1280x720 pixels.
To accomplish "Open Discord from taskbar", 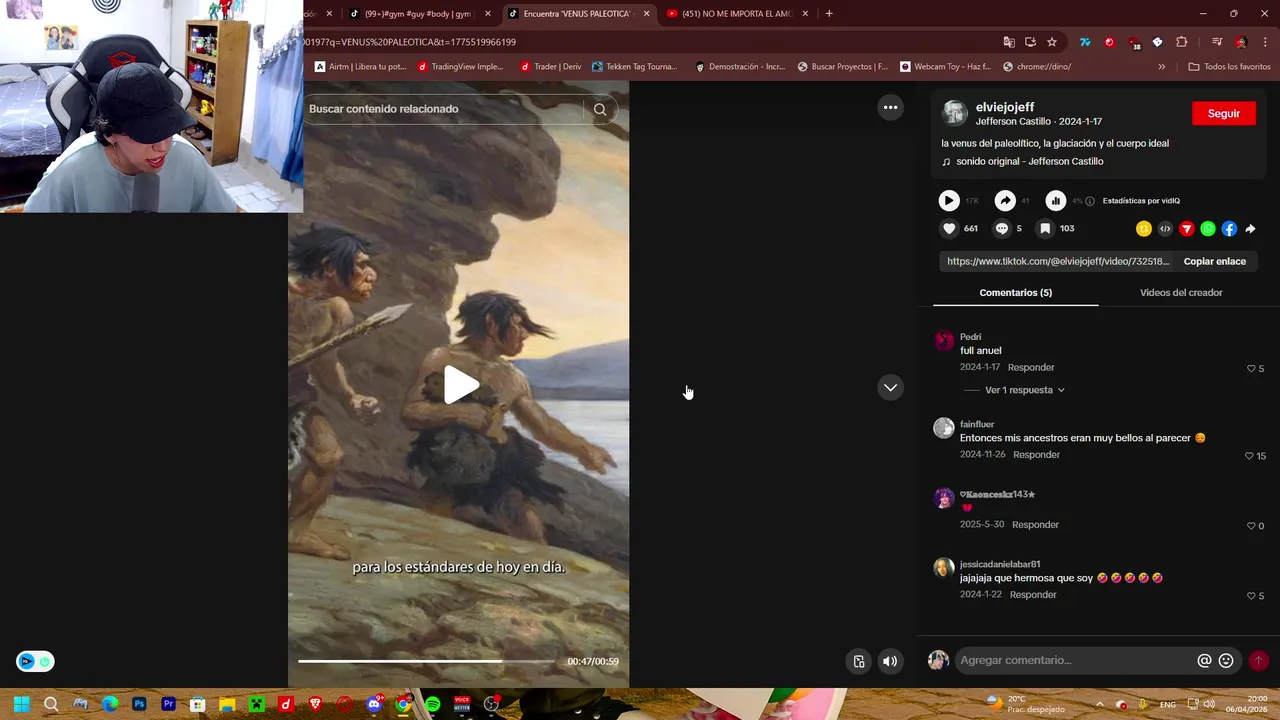I will pyautogui.click(x=374, y=704).
